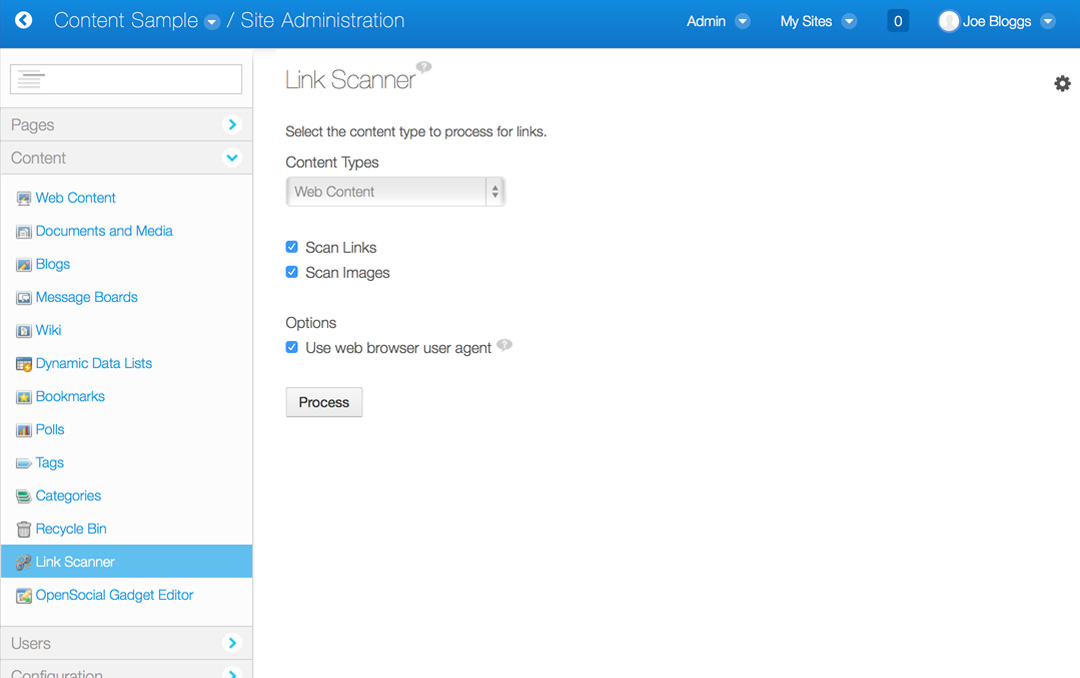Image resolution: width=1080 pixels, height=678 pixels.
Task: Open Web Content link in sidebar
Action: [76, 198]
